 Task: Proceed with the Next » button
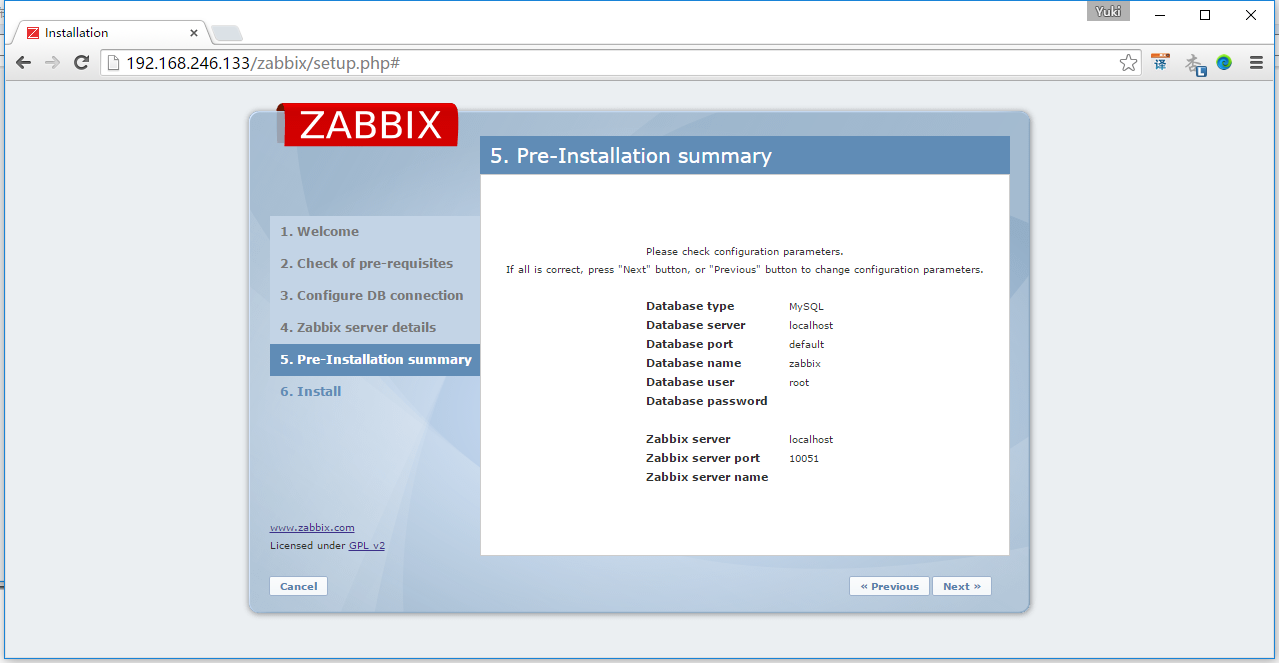click(962, 586)
